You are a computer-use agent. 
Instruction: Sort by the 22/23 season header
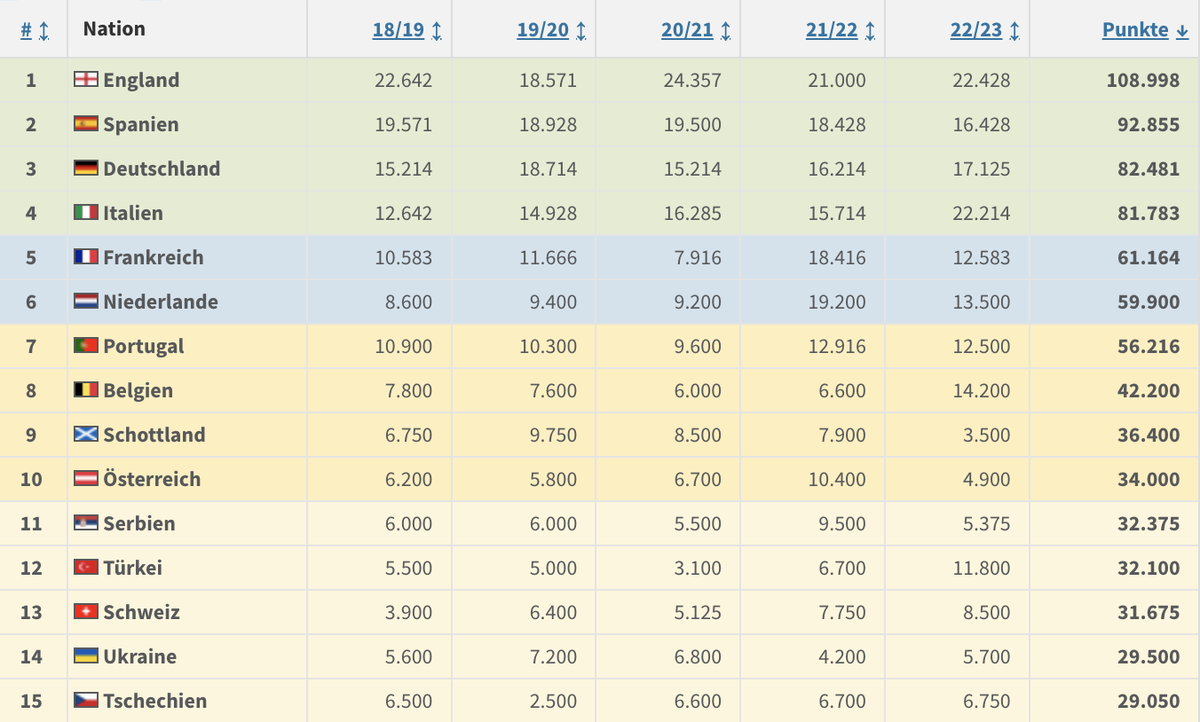[x=985, y=30]
